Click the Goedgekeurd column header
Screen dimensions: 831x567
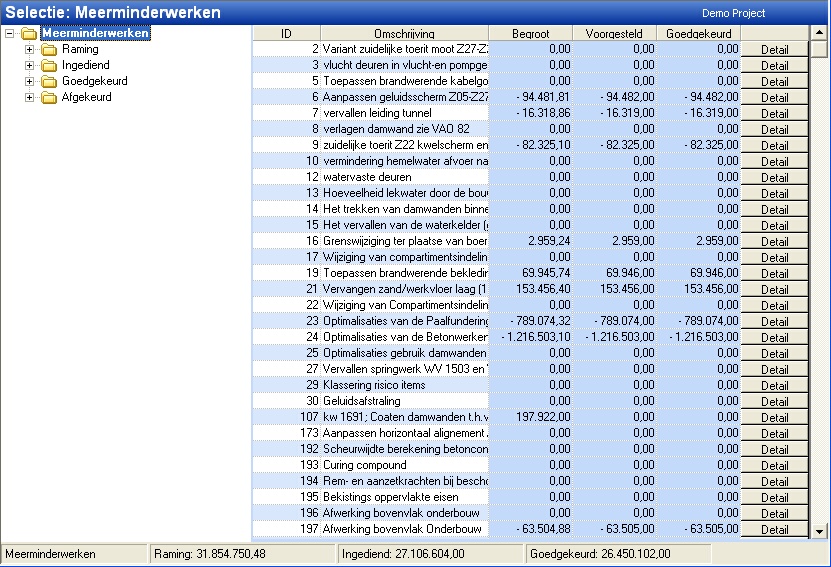(699, 33)
